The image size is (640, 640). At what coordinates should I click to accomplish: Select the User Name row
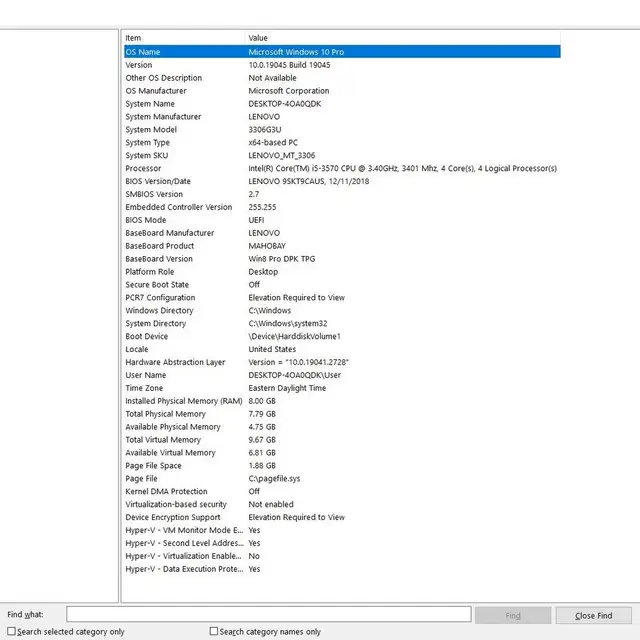coord(342,375)
